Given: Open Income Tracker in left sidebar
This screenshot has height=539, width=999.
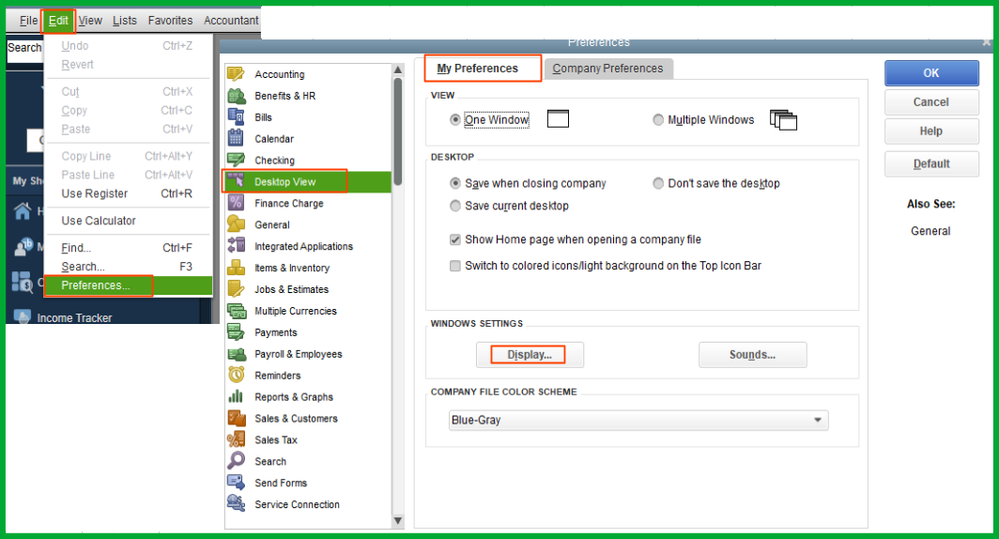Looking at the screenshot, I should 74,317.
